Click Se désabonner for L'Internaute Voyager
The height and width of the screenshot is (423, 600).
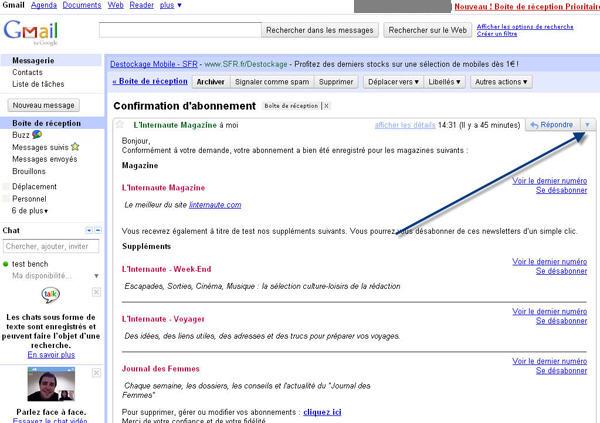561,321
